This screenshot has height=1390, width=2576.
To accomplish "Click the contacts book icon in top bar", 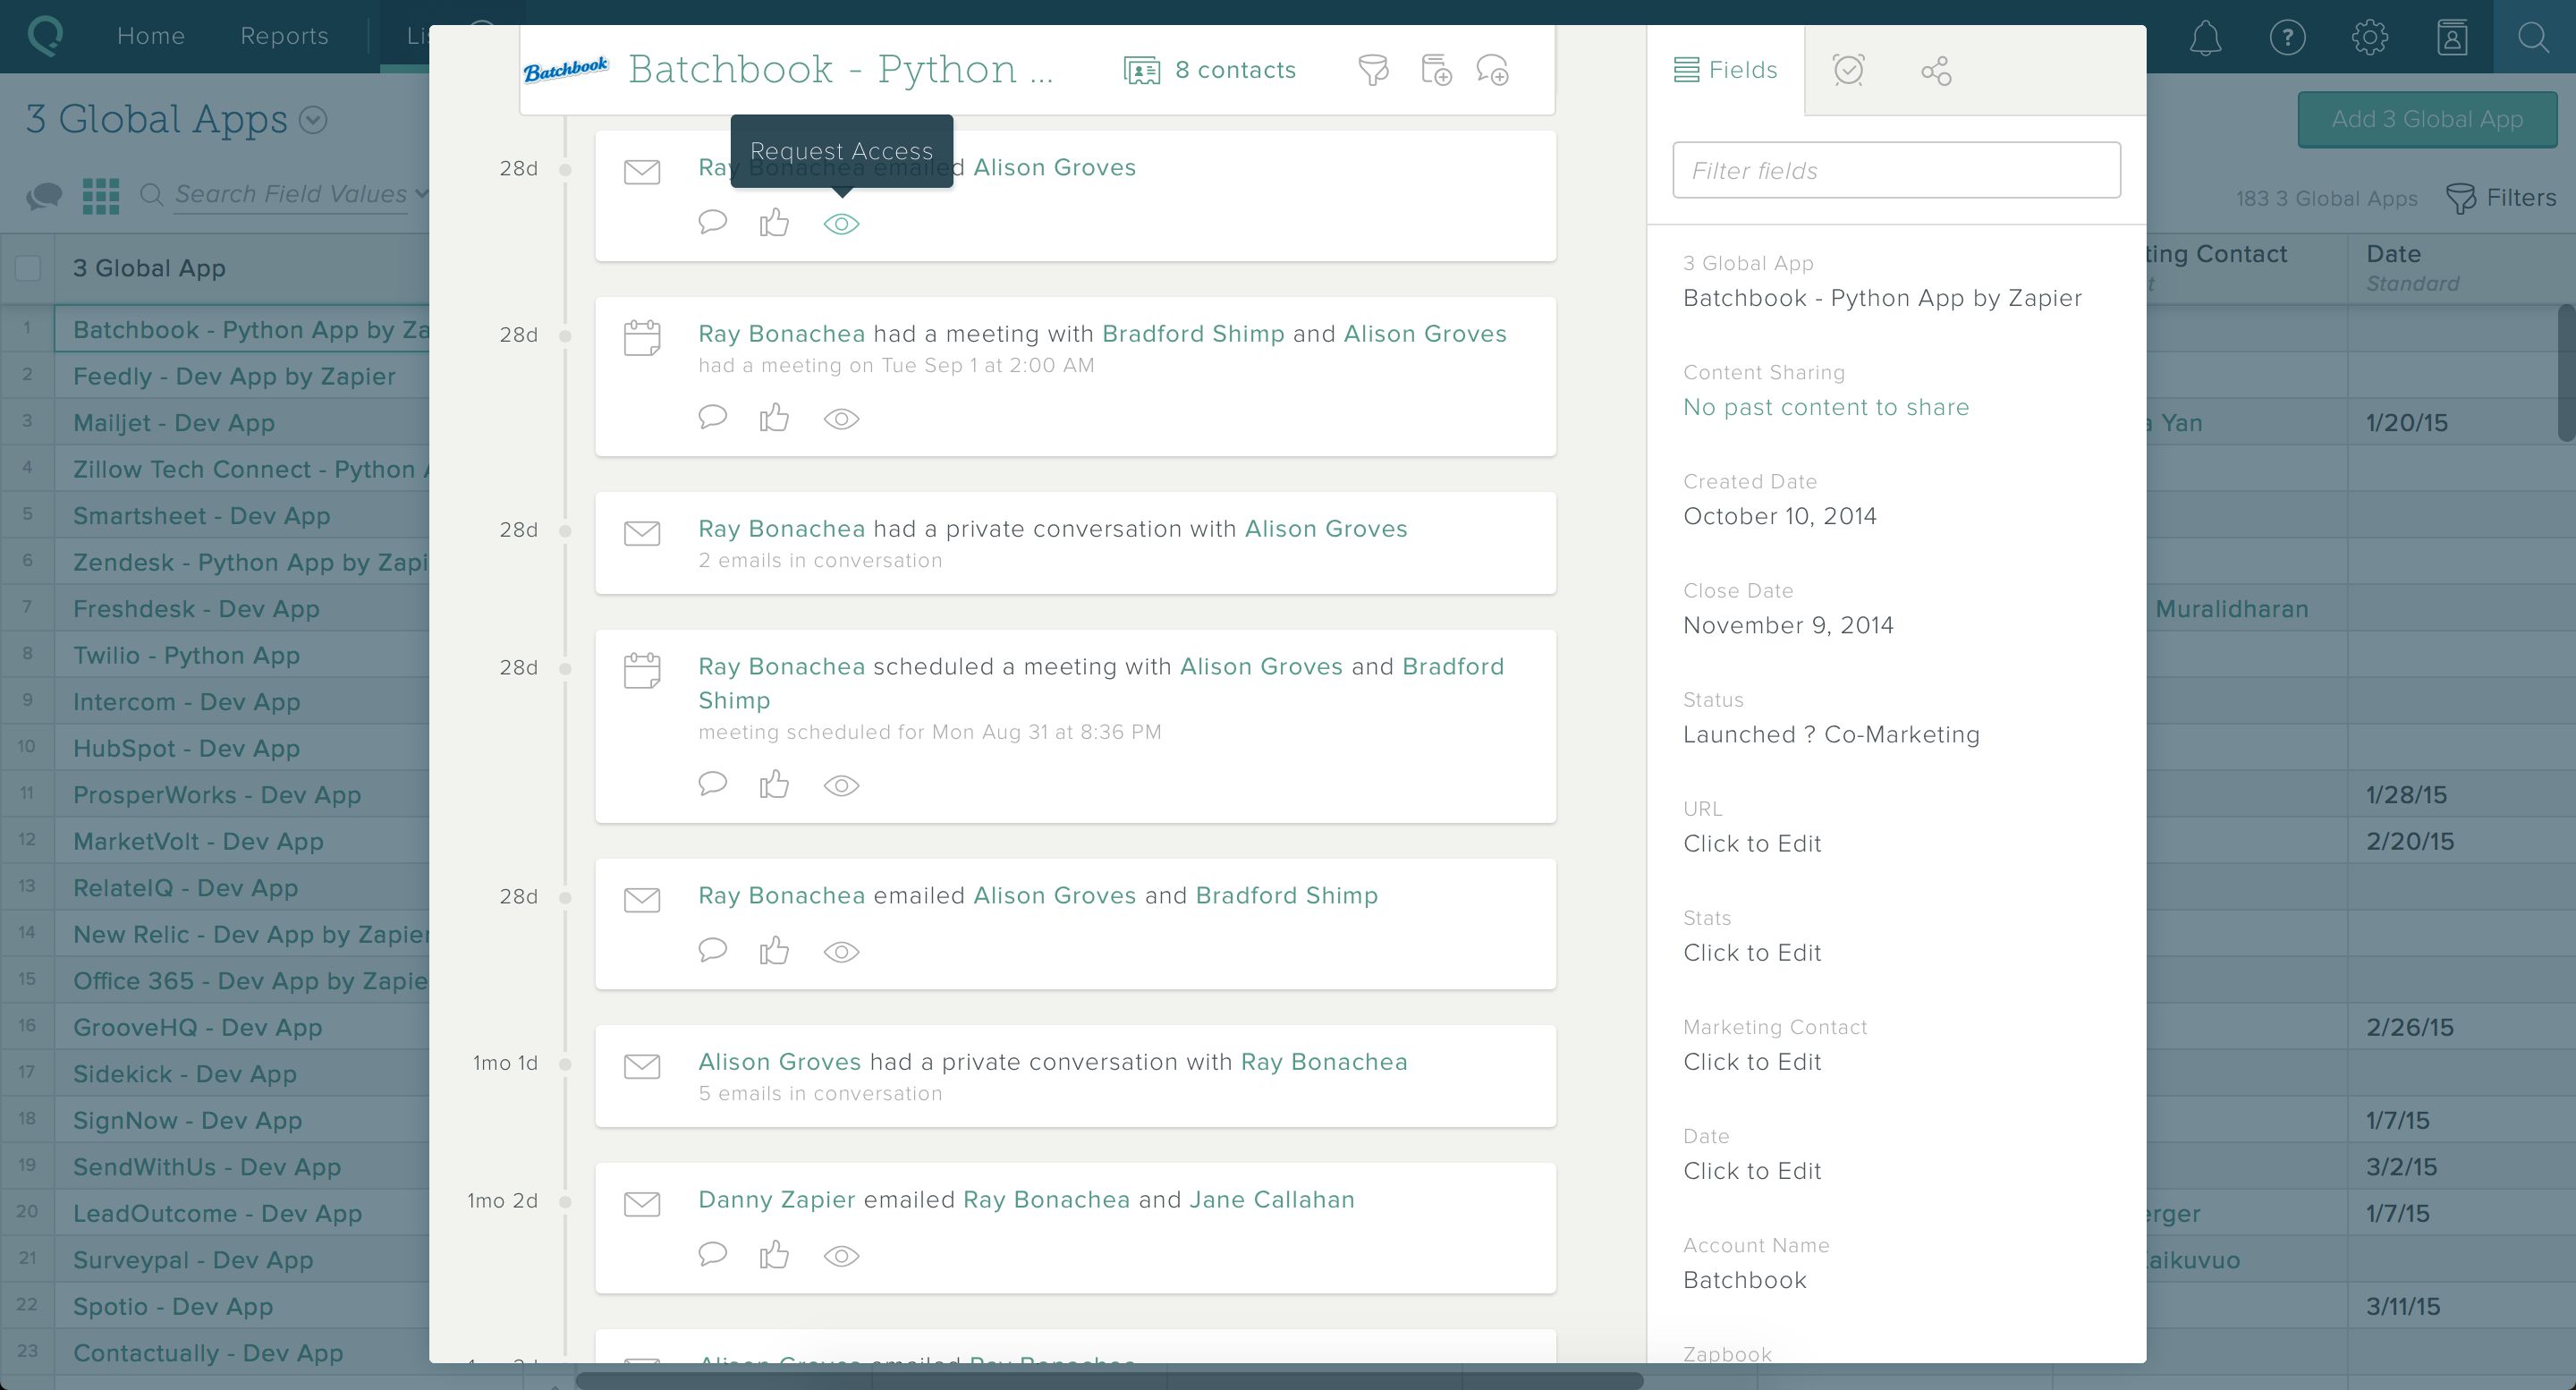I will pos(2451,38).
